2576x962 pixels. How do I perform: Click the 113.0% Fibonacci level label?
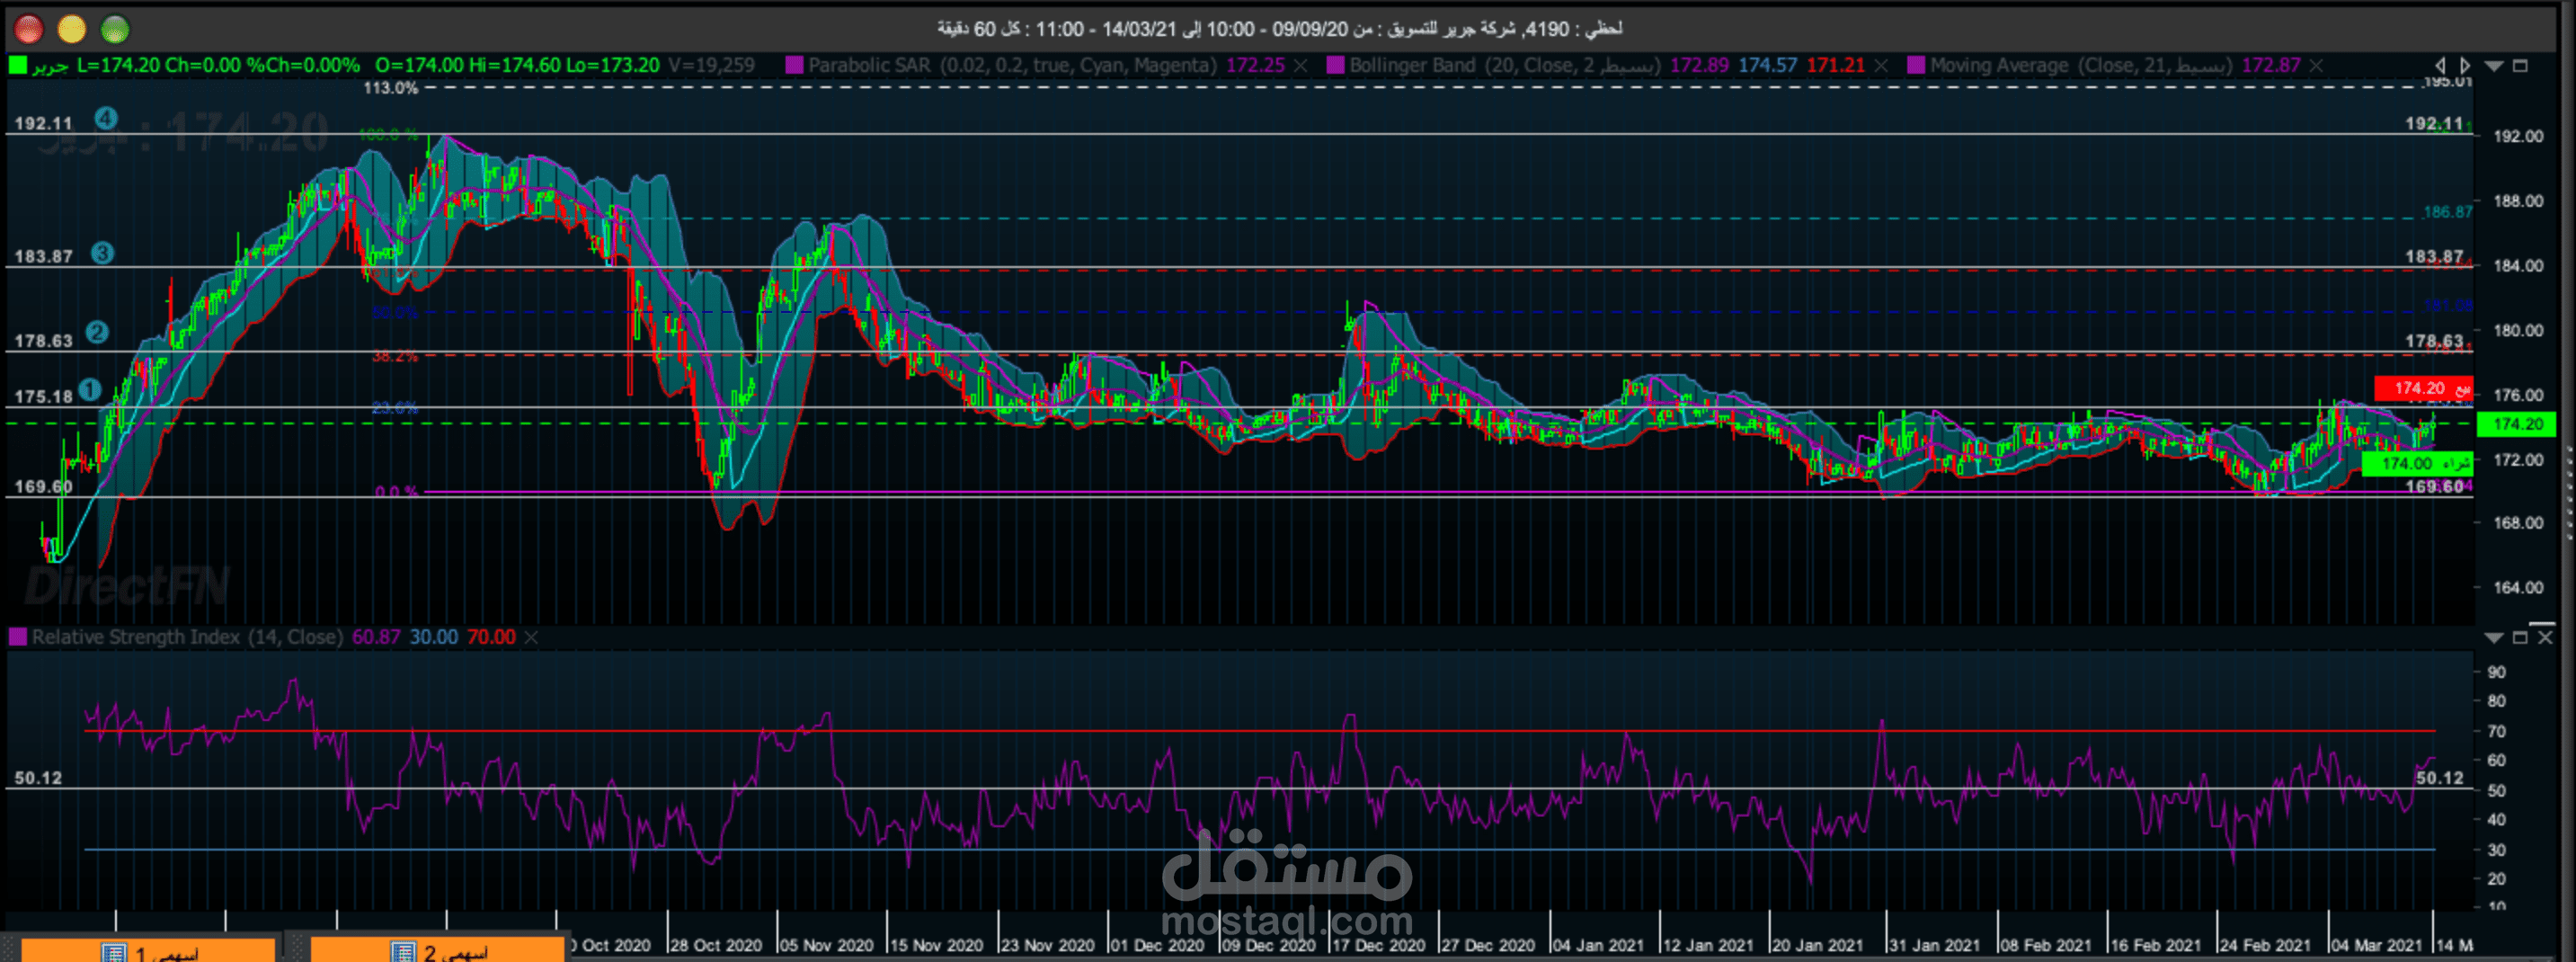[390, 88]
